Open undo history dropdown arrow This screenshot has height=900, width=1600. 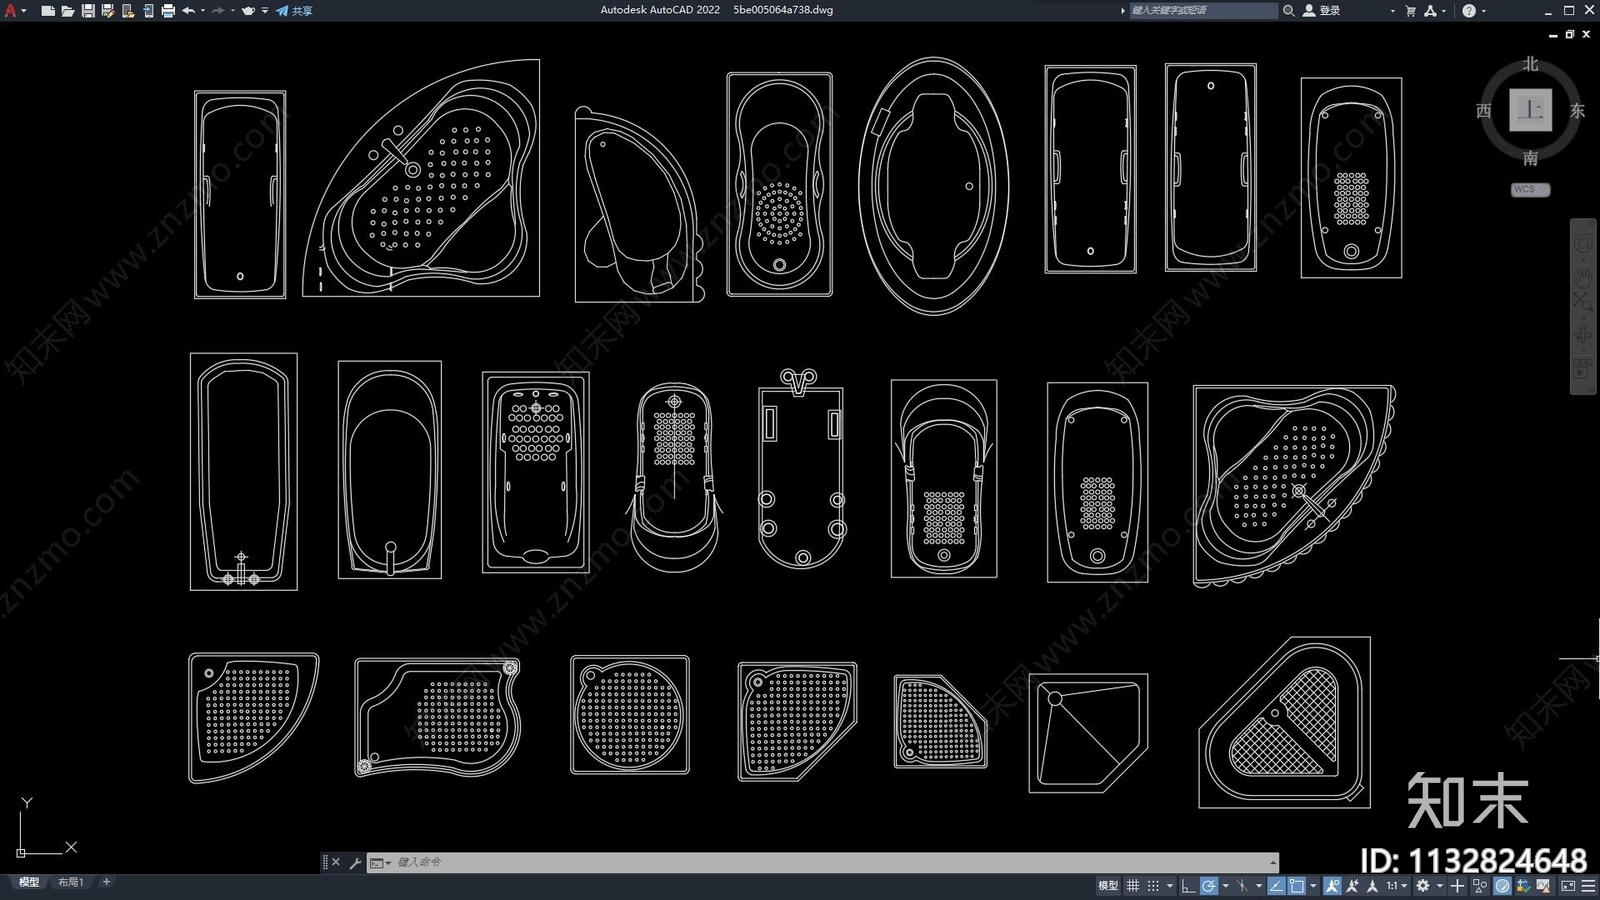[203, 10]
